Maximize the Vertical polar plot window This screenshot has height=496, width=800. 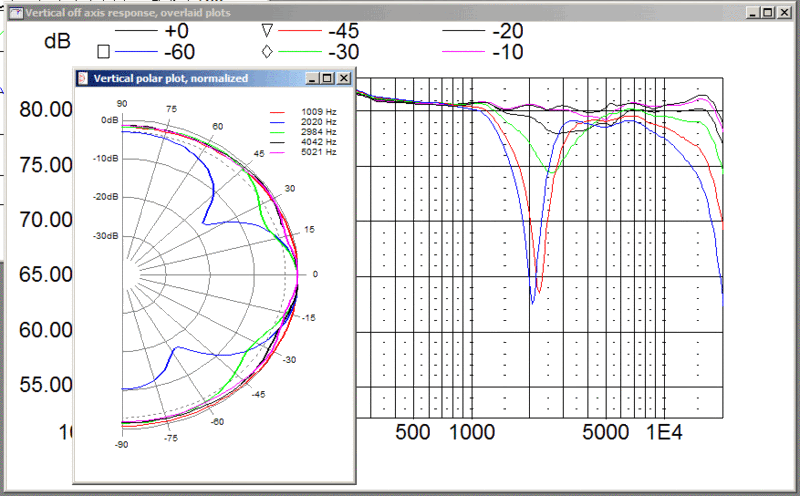pyautogui.click(x=327, y=78)
